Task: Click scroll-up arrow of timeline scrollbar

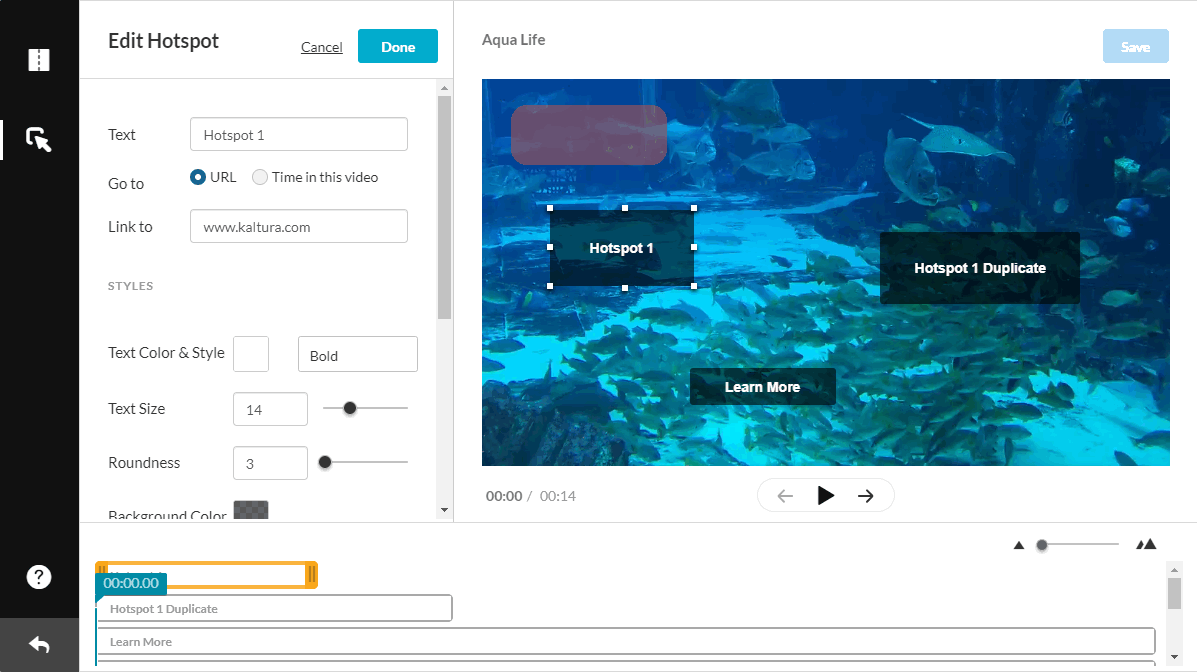Action: click(x=1174, y=570)
